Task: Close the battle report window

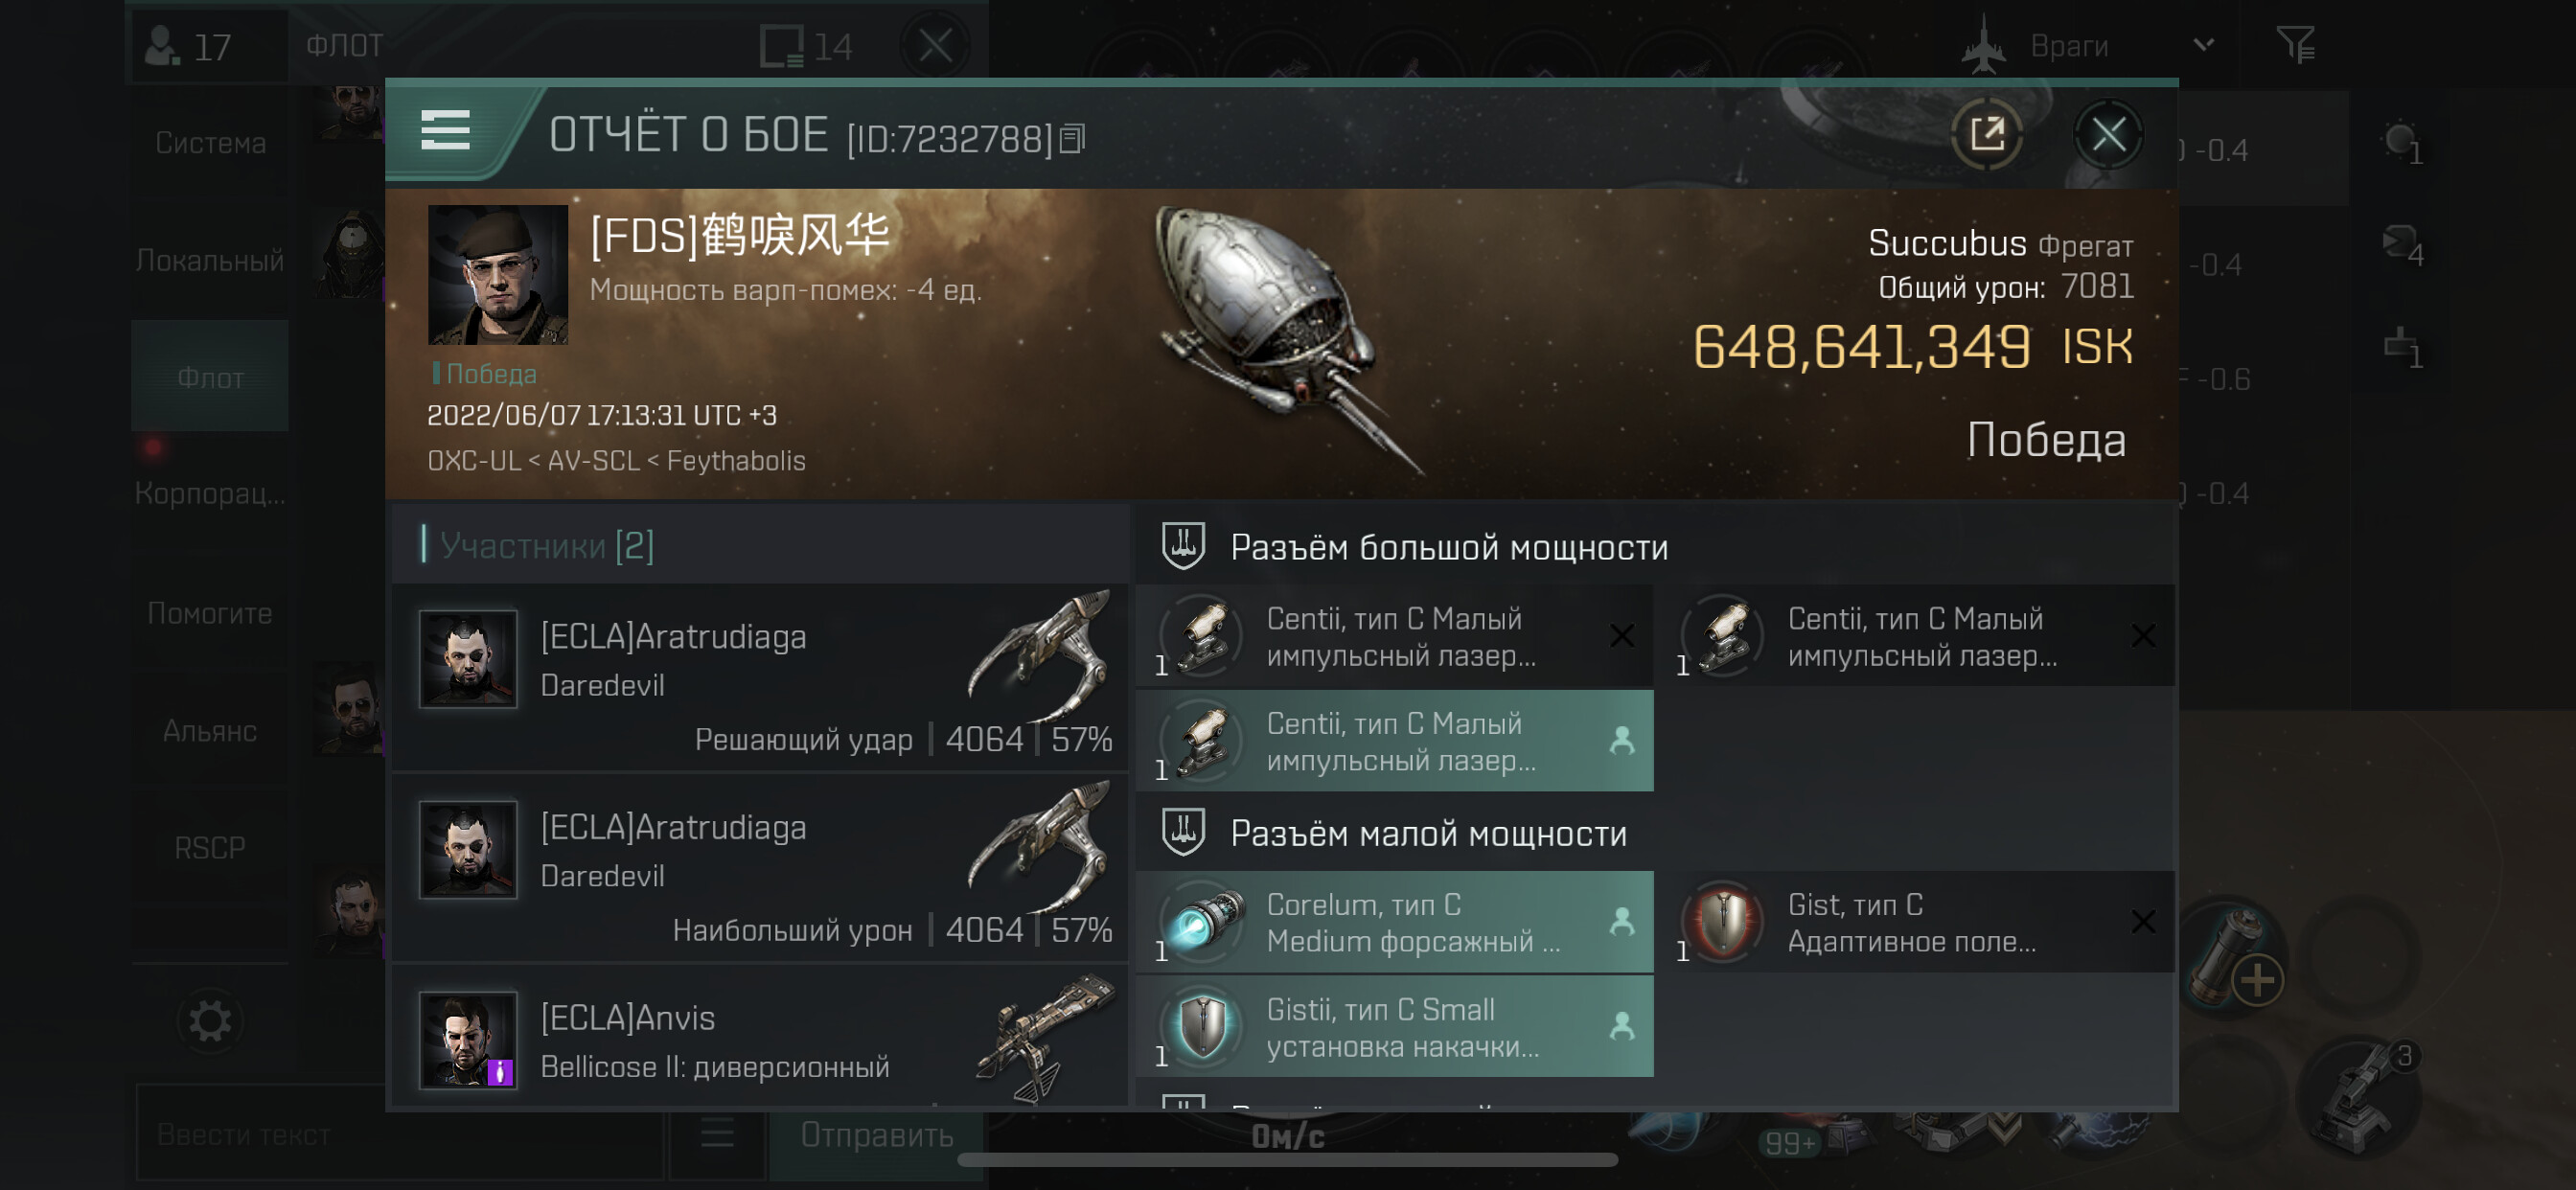Action: click(2108, 134)
